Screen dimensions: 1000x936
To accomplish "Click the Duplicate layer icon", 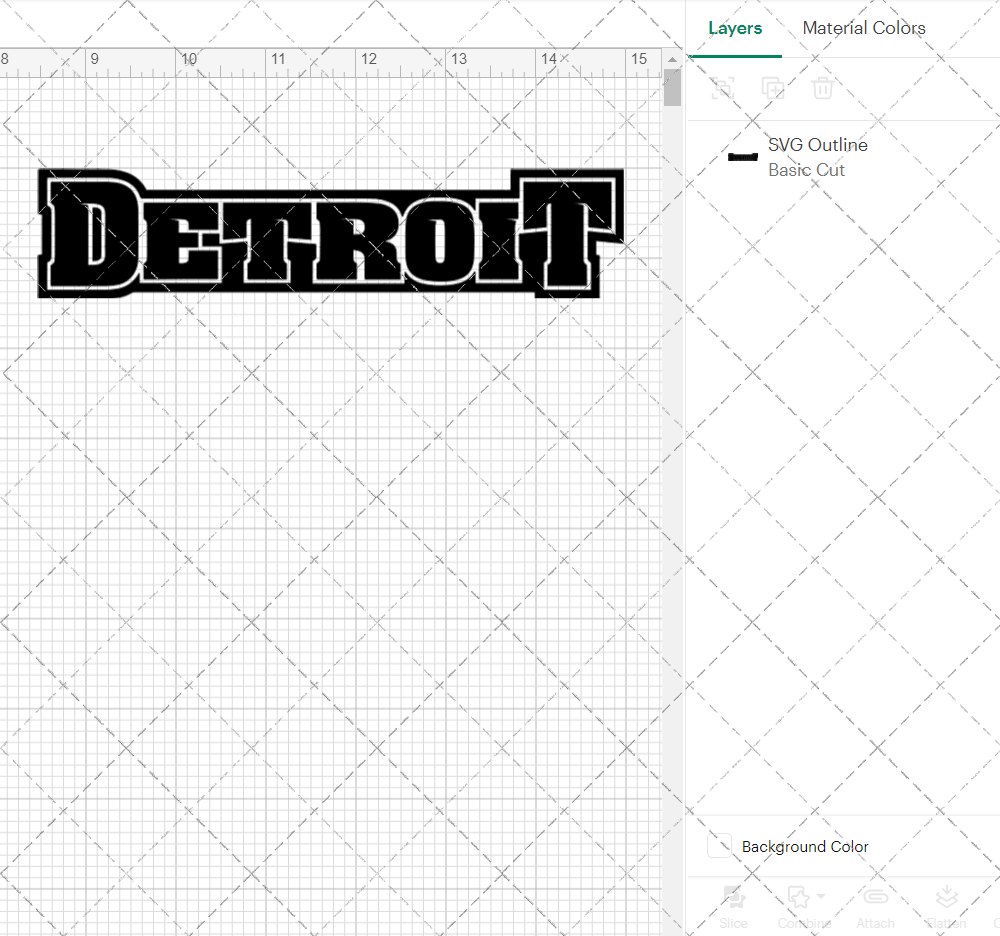I will click(773, 88).
